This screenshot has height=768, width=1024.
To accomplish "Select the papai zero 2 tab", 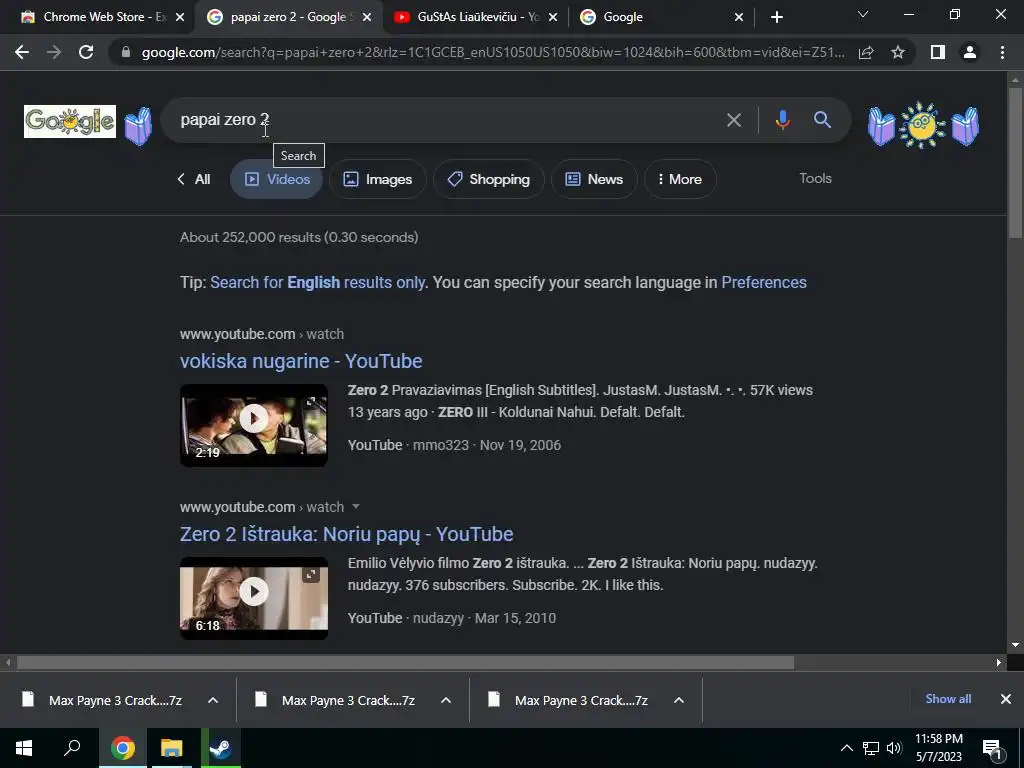I will point(287,18).
